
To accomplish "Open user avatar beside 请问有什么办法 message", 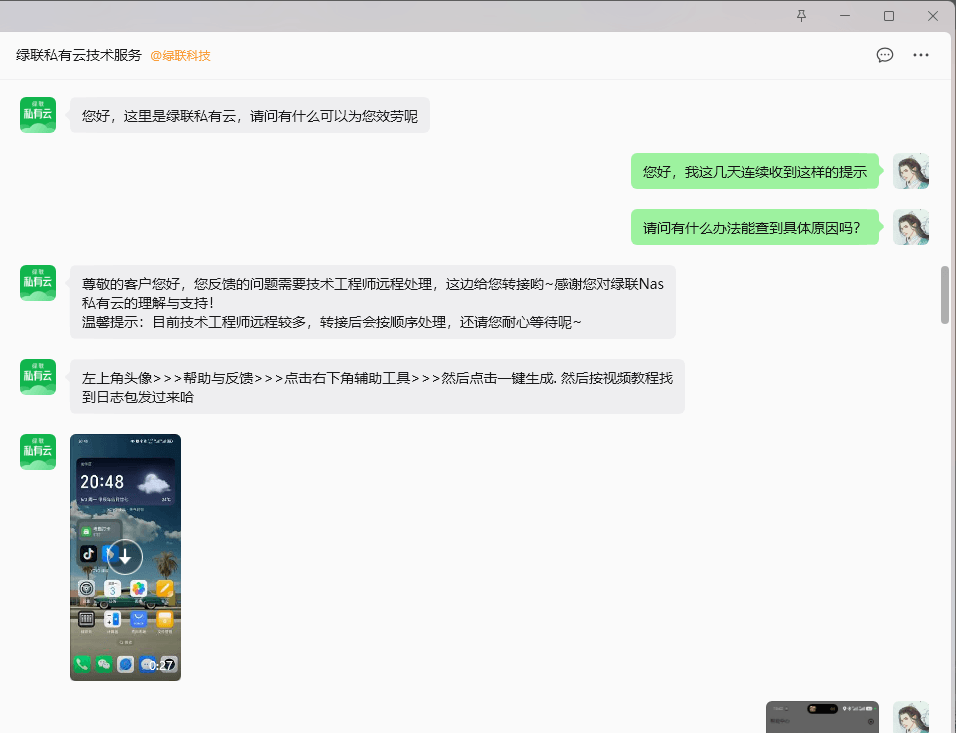I will (x=911, y=227).
